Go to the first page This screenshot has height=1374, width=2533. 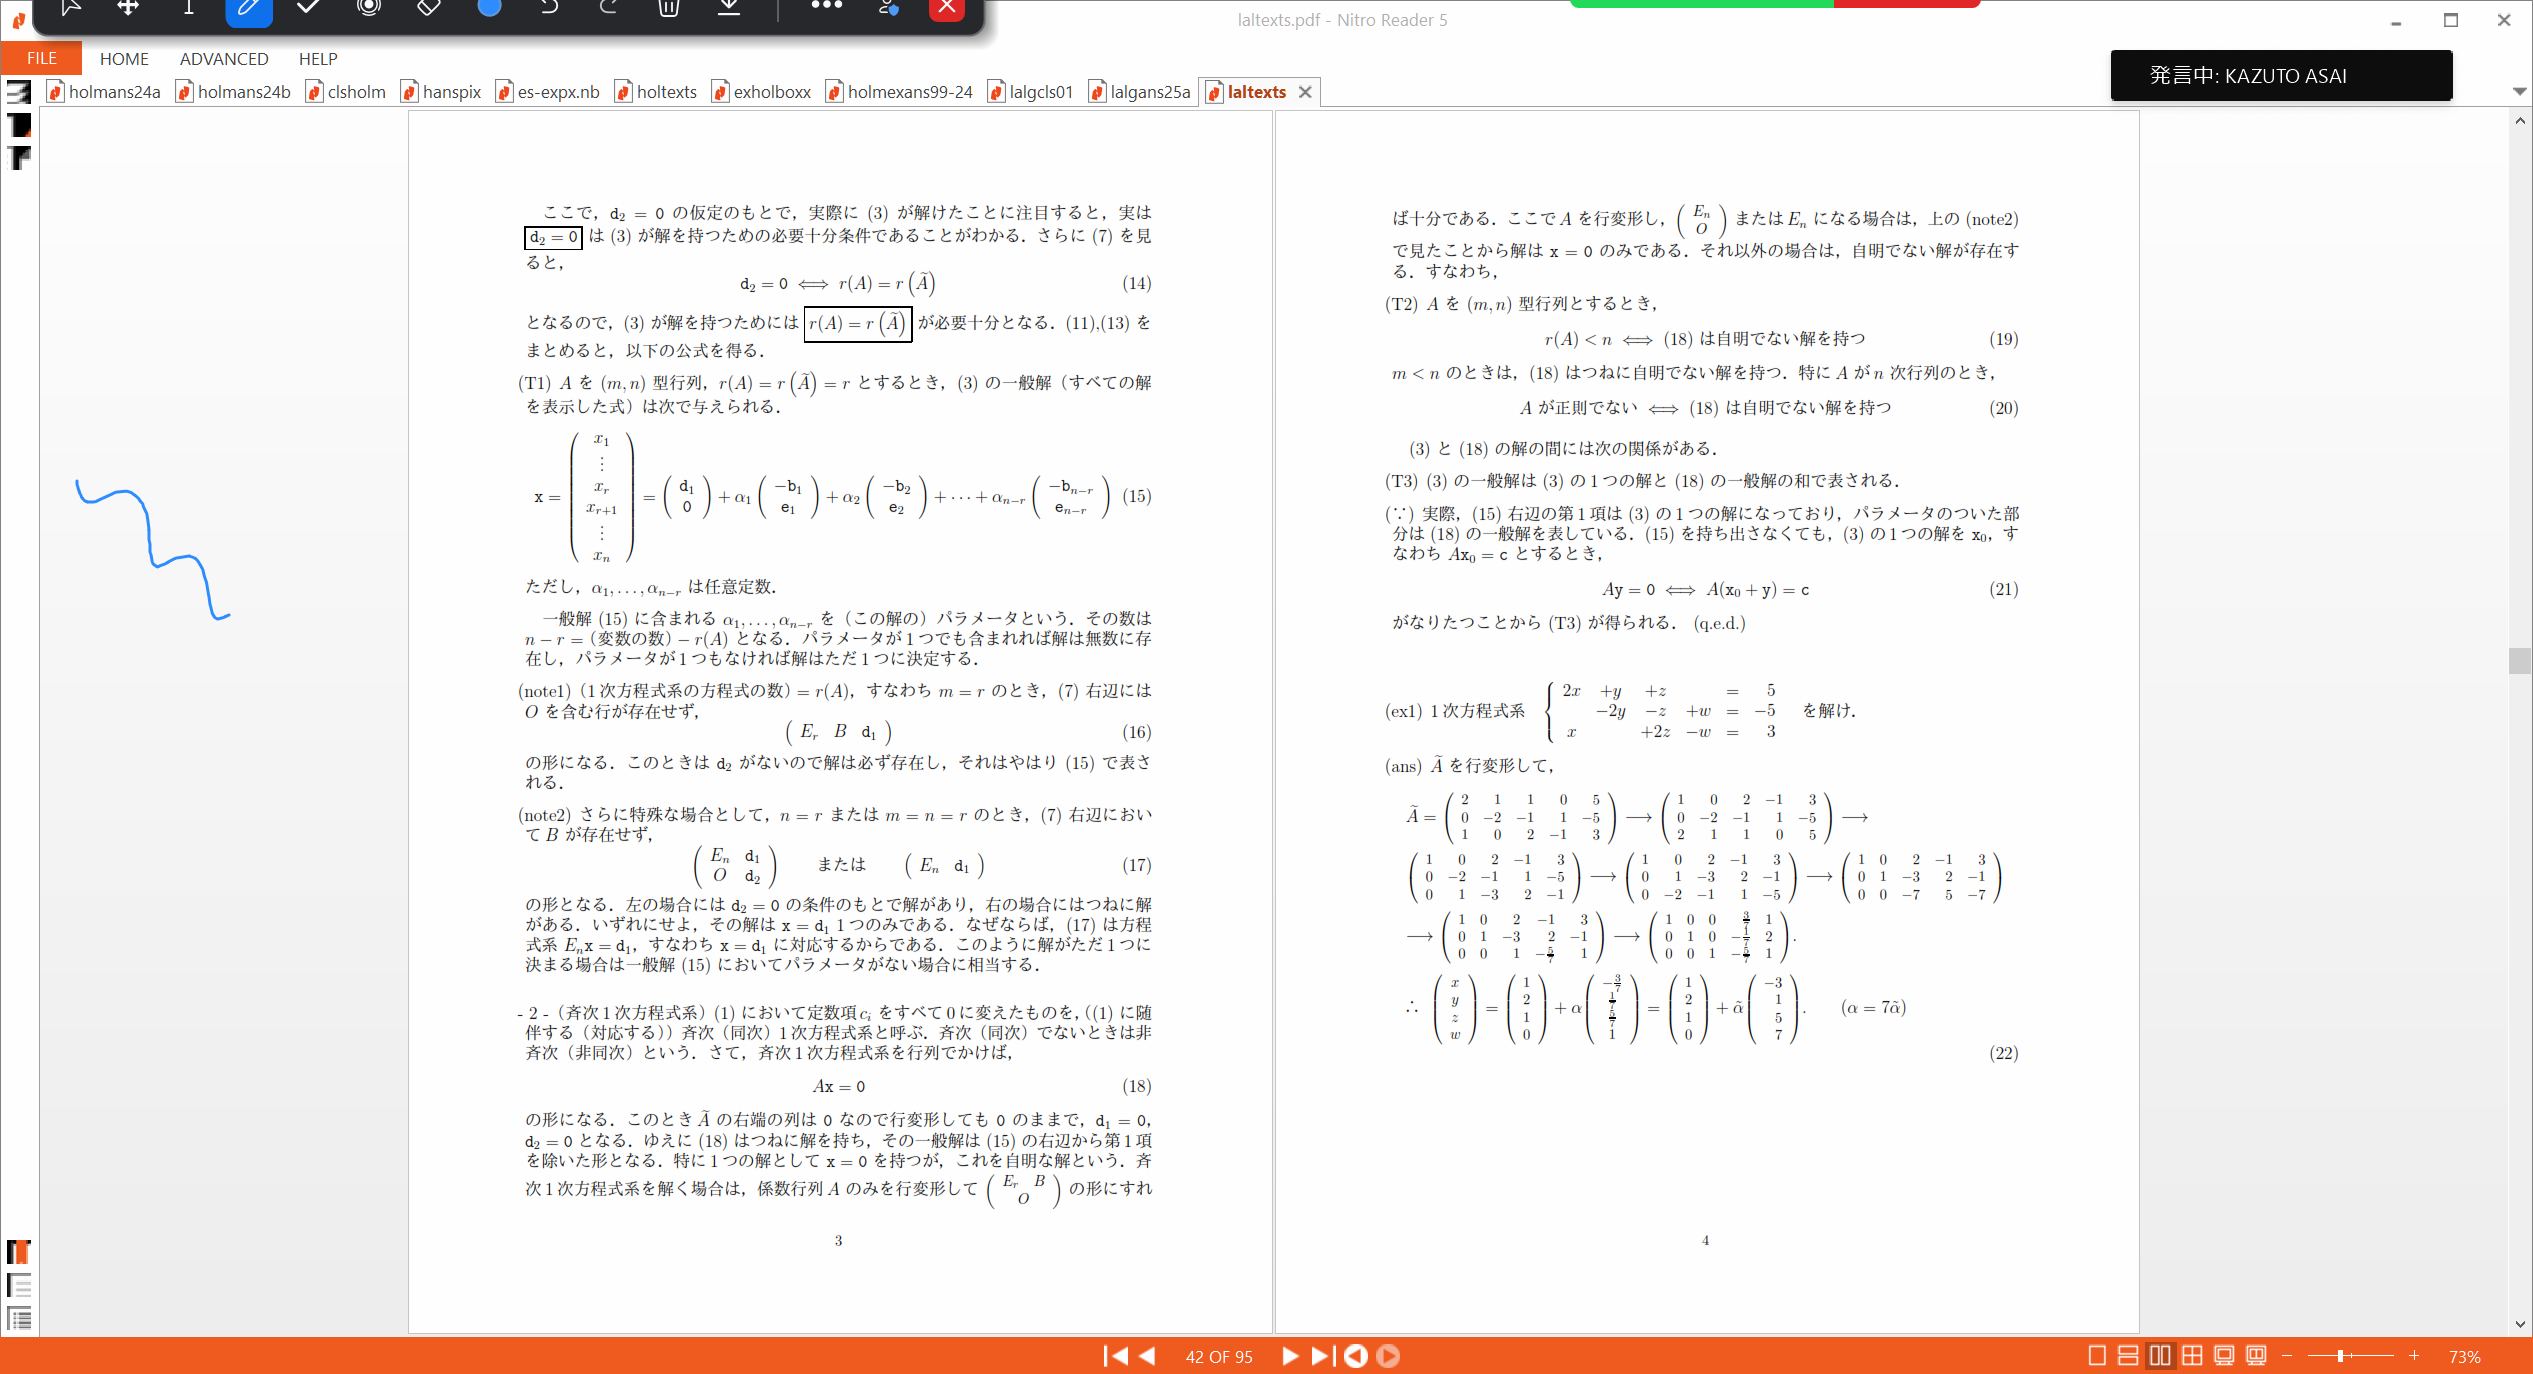point(1116,1356)
